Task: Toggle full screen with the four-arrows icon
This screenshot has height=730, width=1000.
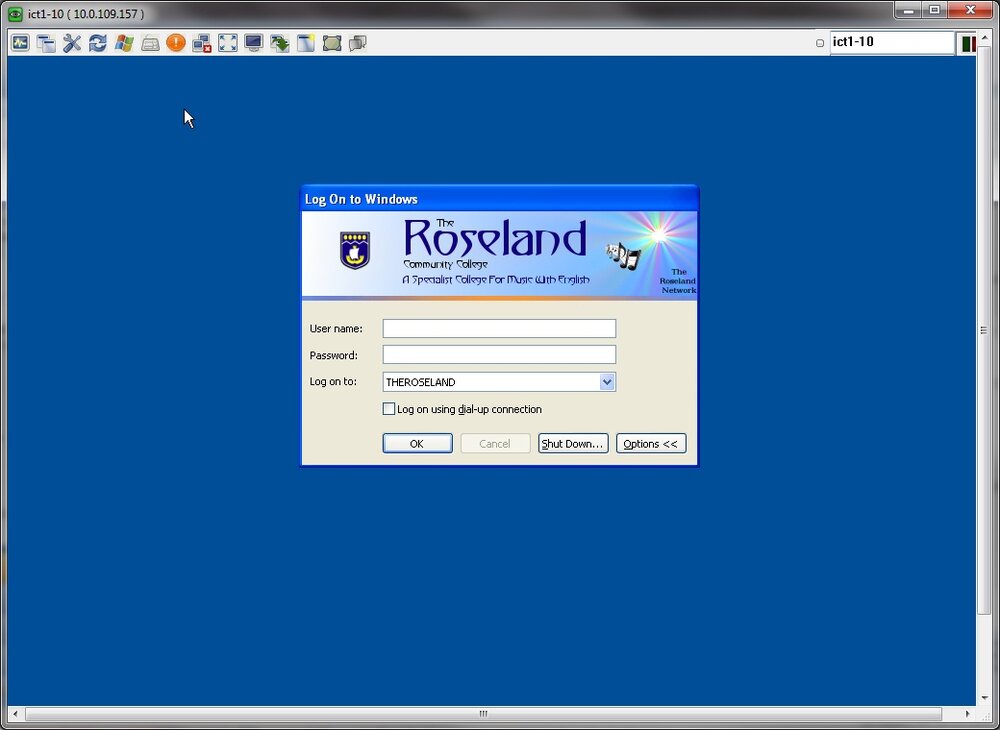Action: tap(228, 43)
